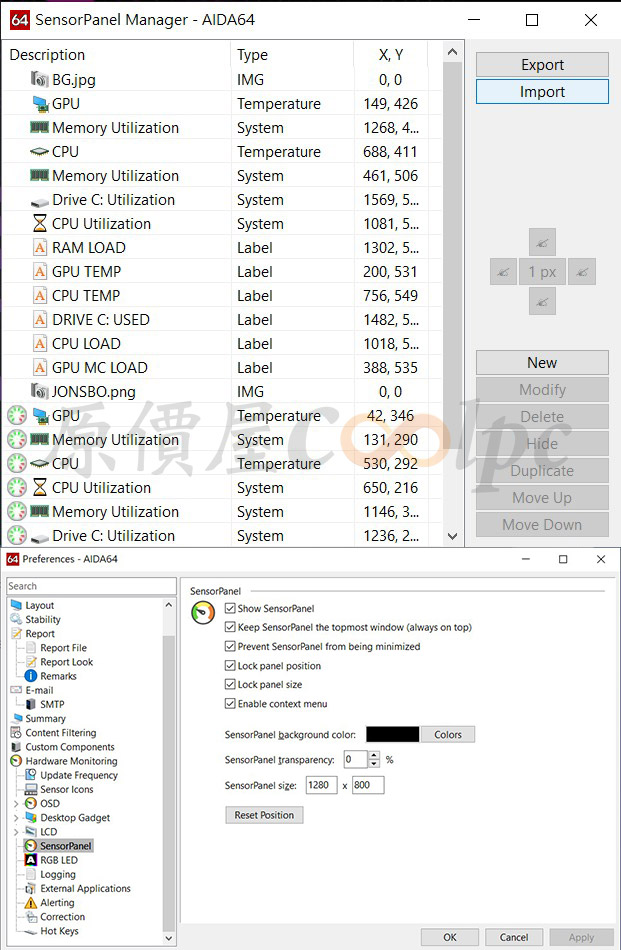Click the item list scroll-down arrow

point(452,536)
